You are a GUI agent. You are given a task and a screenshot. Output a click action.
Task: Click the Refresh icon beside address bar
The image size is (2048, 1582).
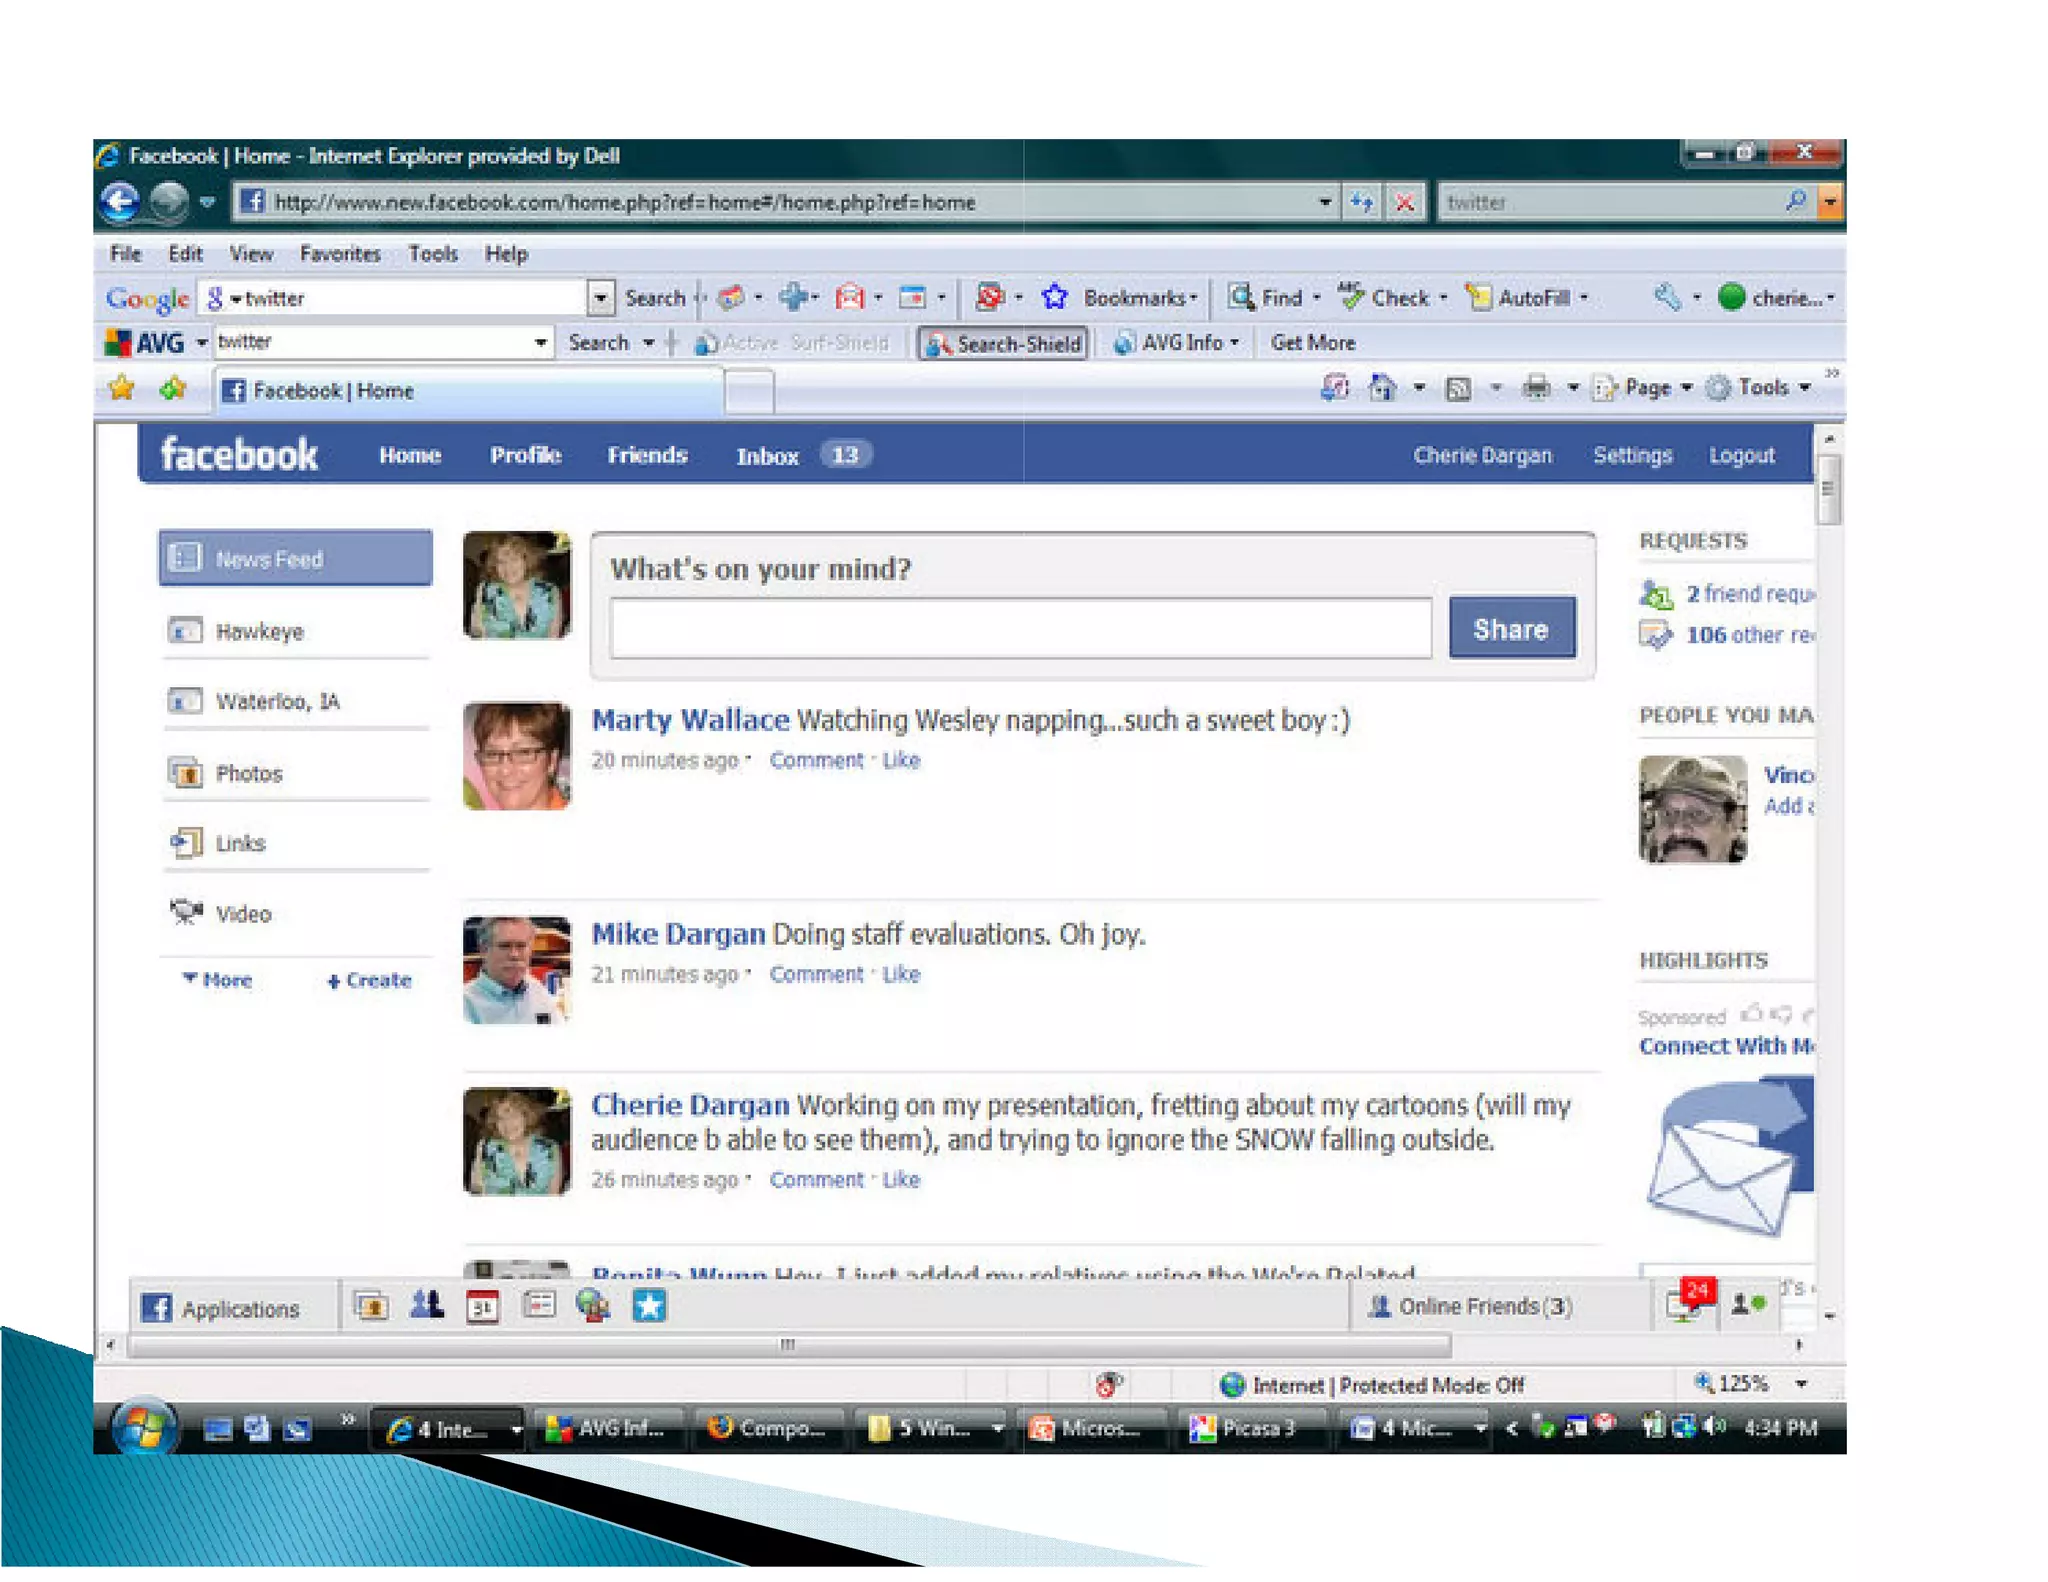point(1361,202)
